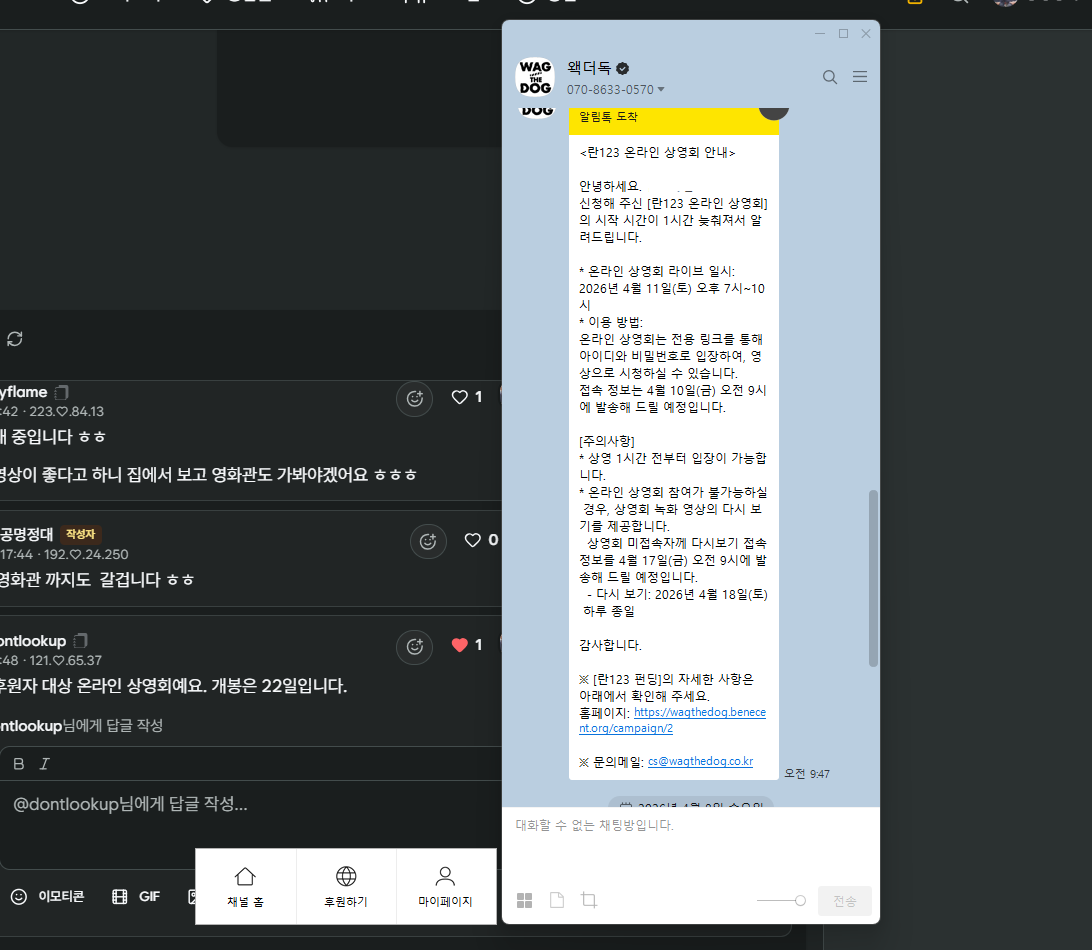This screenshot has height=950, width=1092.
Task: Click the 공명정대 username
Action: click(x=26, y=534)
